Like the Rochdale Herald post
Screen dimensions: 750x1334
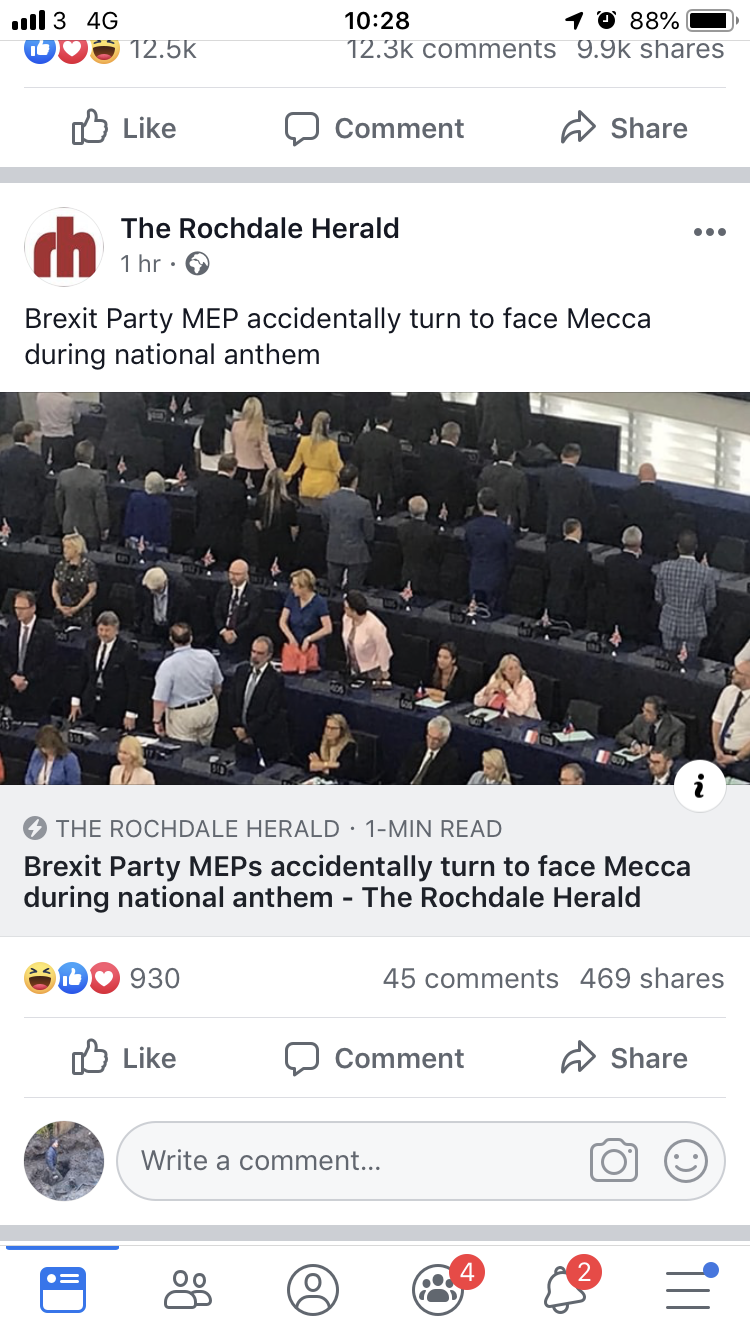tap(124, 1058)
